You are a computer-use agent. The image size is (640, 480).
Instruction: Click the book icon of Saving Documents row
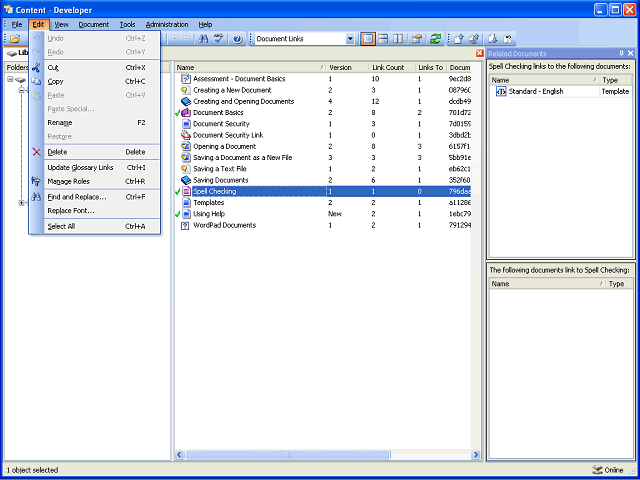coord(186,180)
